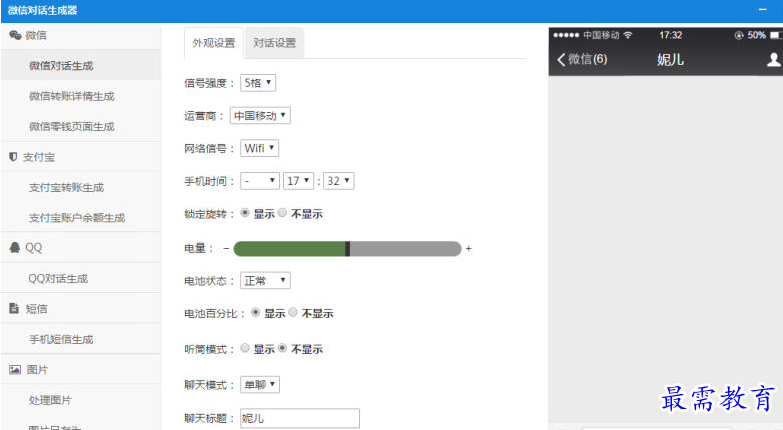The image size is (783, 430).
Task: Click the 图片 section header text
Action: tap(37, 370)
